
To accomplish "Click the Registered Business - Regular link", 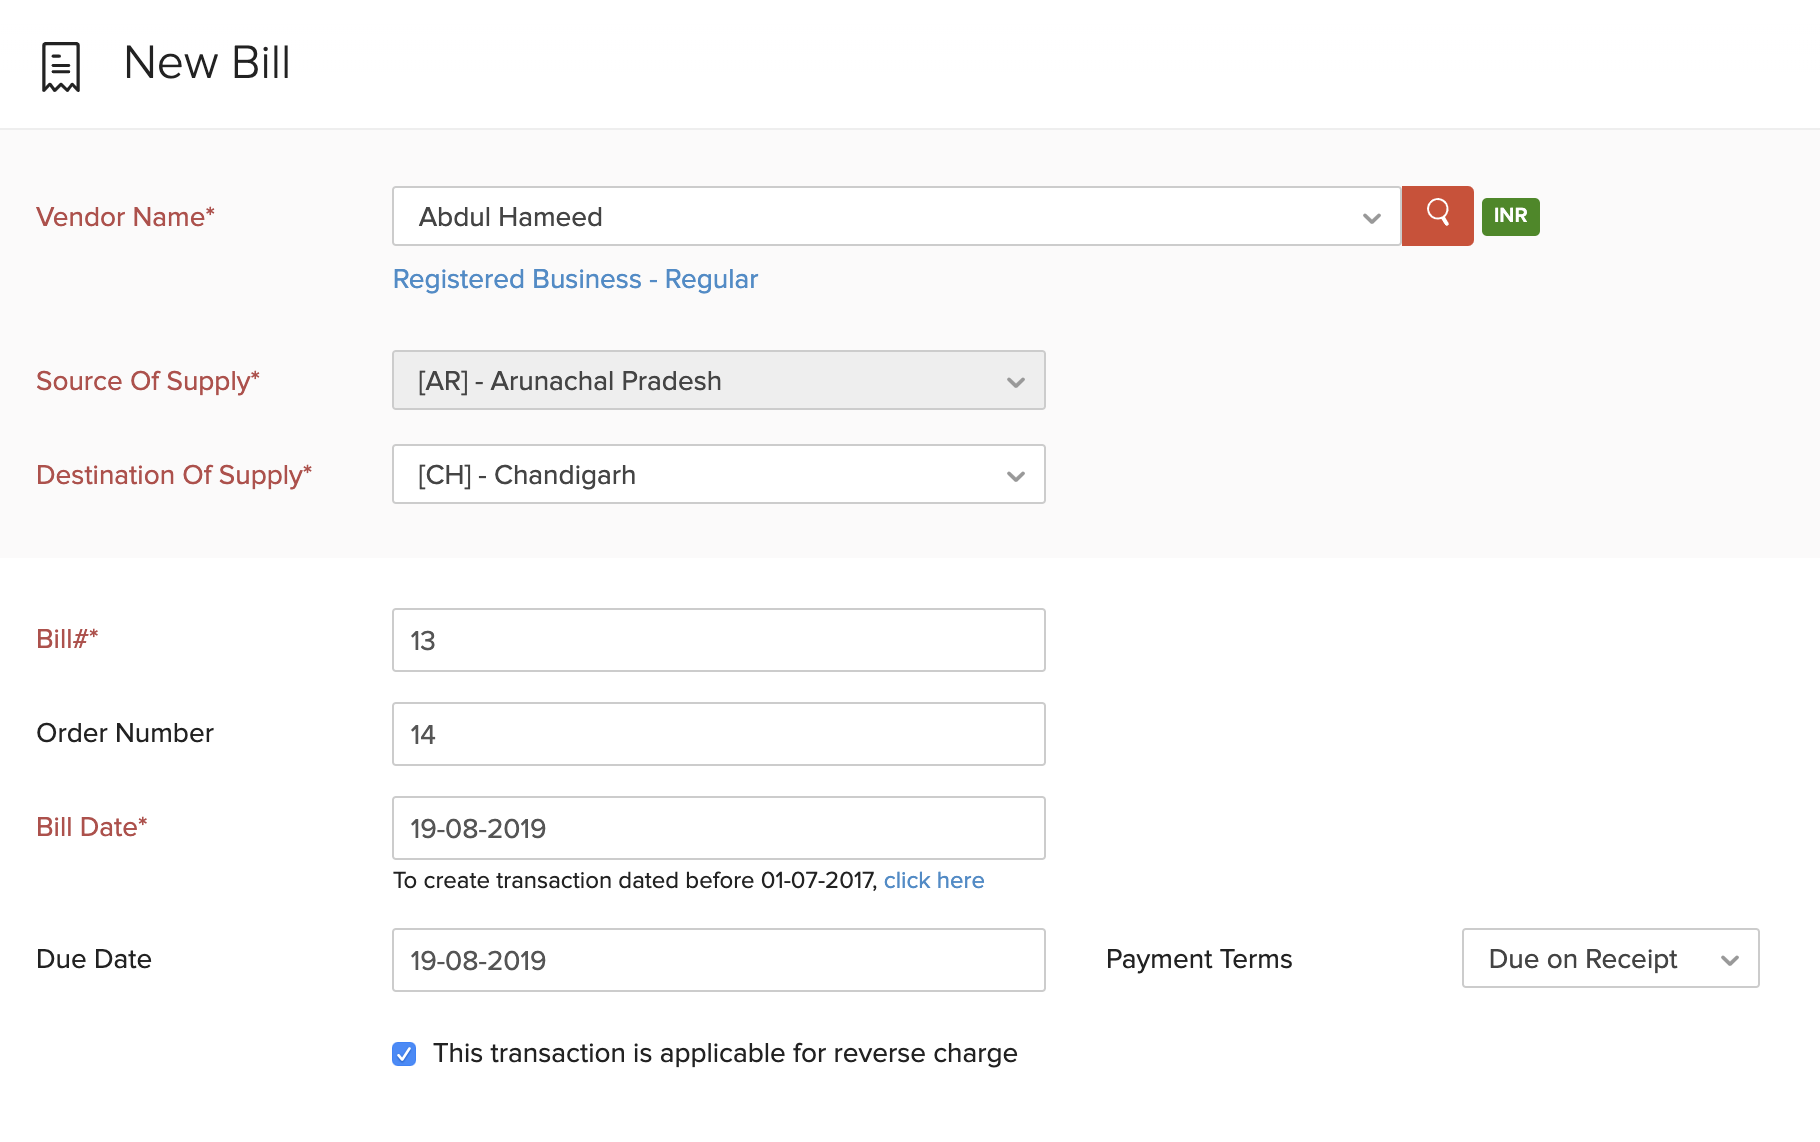I will click(575, 279).
